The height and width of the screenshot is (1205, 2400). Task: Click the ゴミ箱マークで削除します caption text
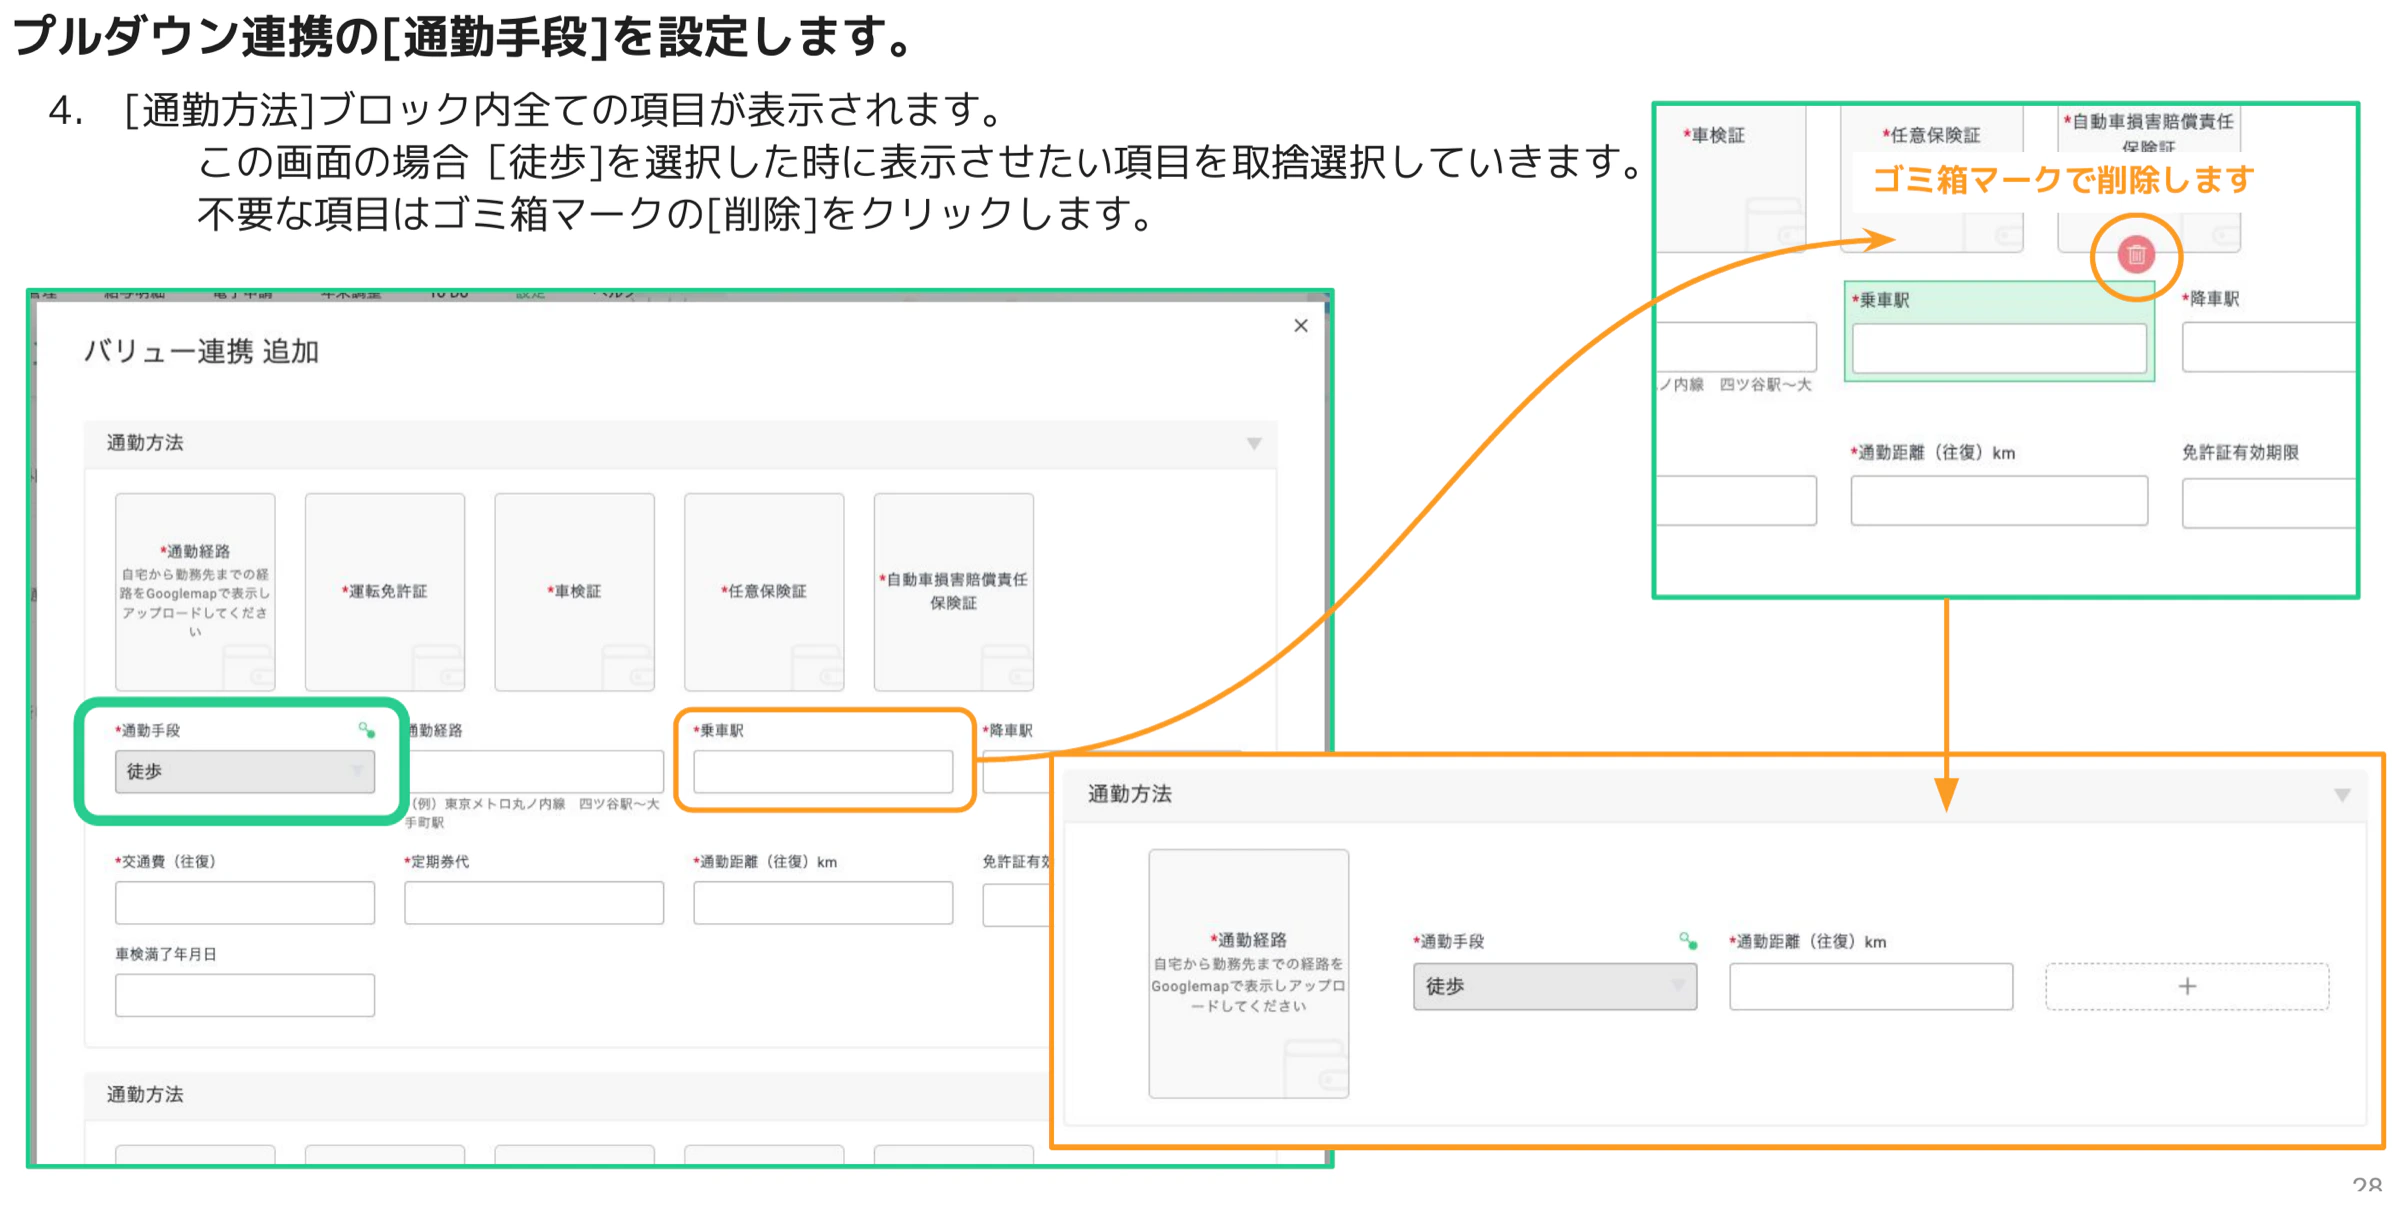pos(2063,180)
